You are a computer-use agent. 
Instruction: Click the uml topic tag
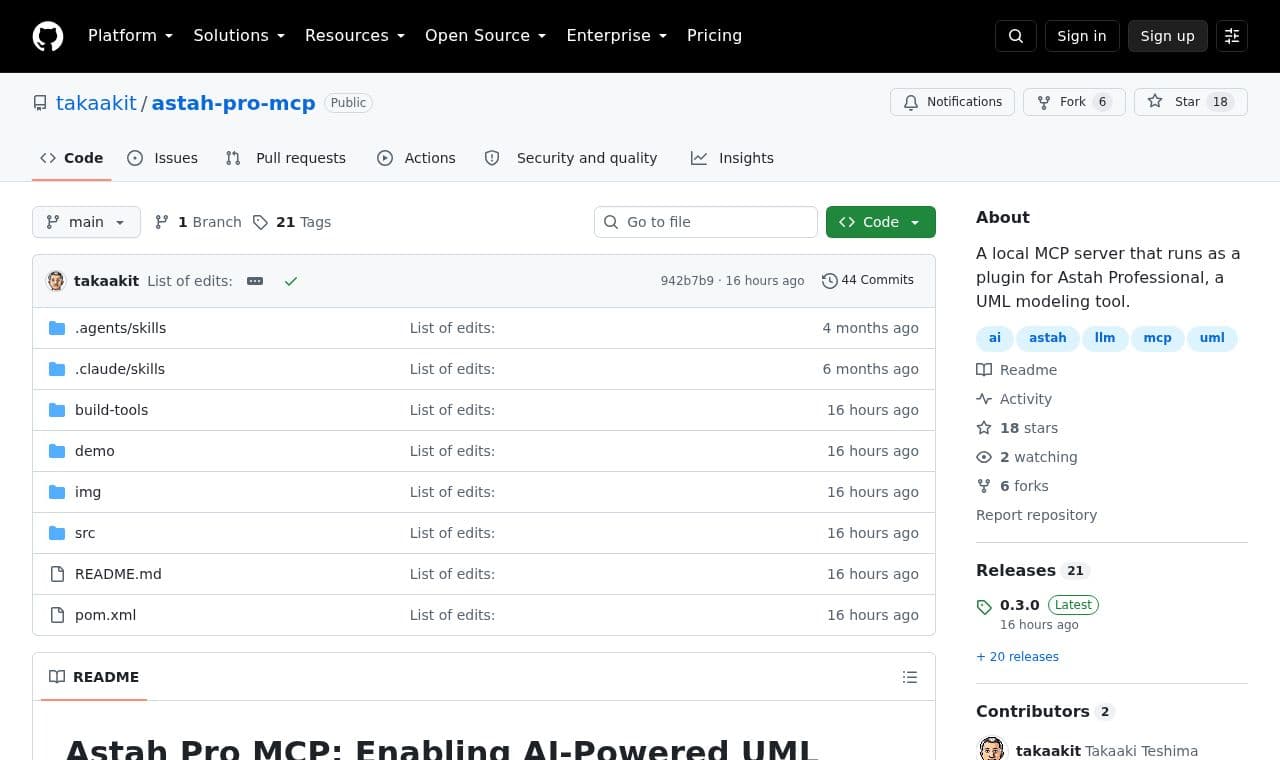click(1212, 338)
